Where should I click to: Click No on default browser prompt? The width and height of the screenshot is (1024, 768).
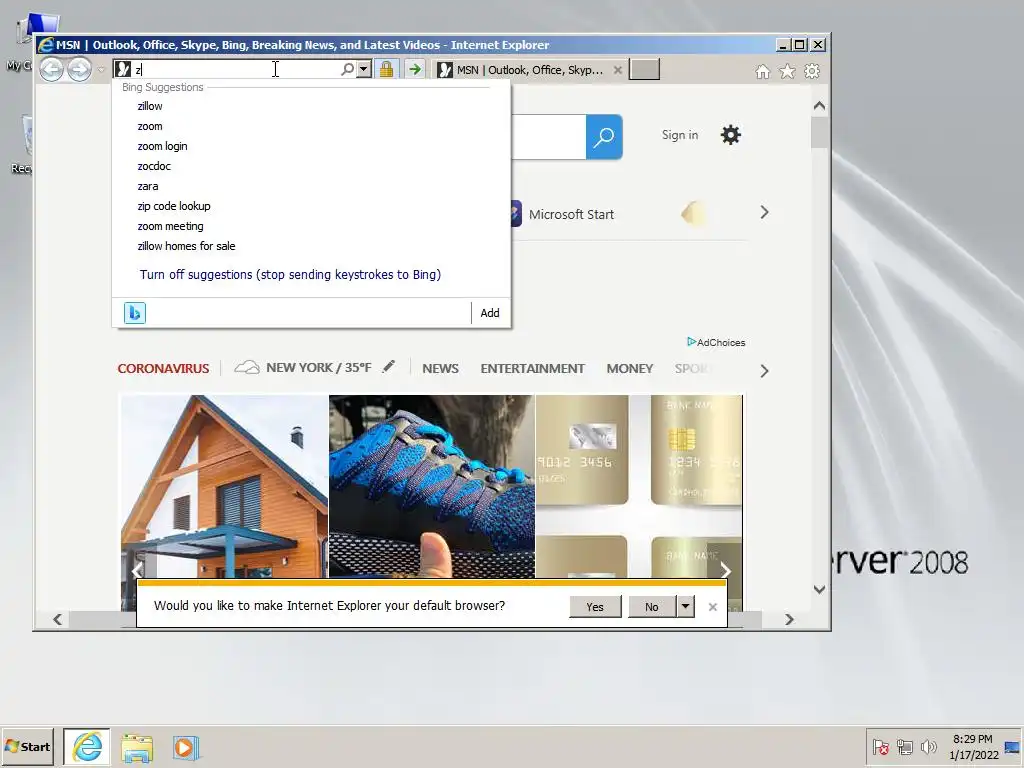(x=652, y=607)
